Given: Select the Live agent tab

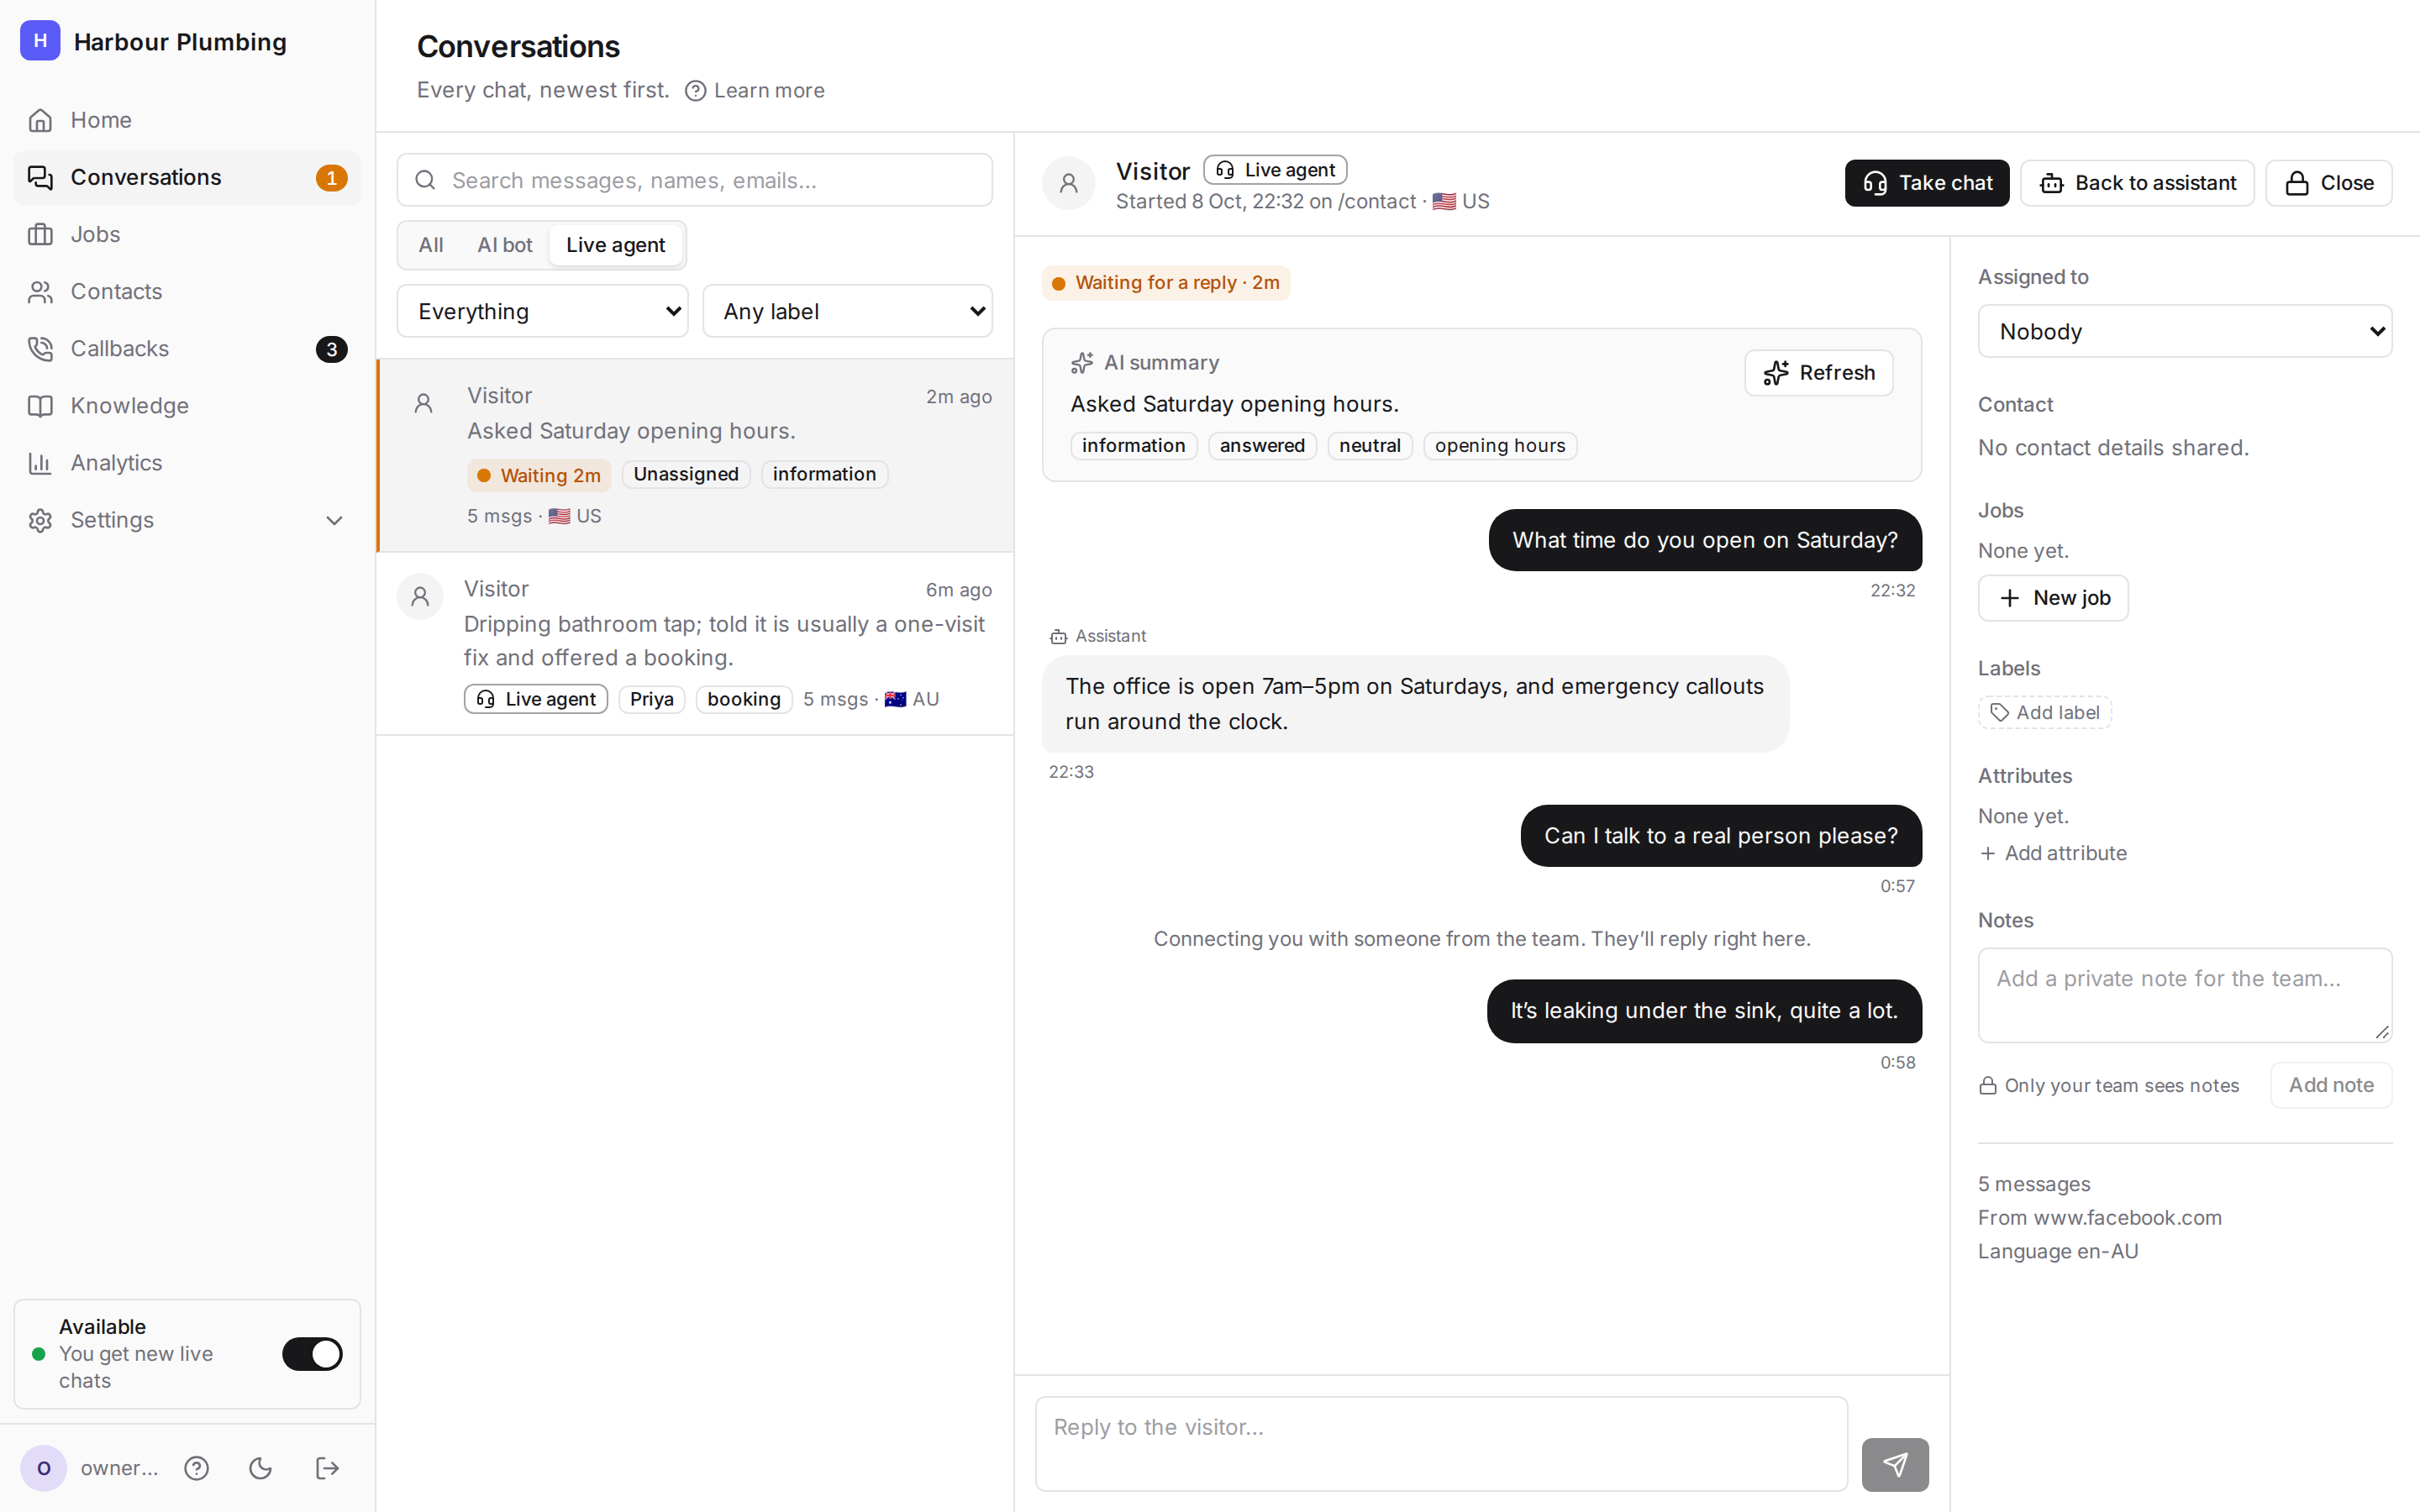Looking at the screenshot, I should click(615, 245).
